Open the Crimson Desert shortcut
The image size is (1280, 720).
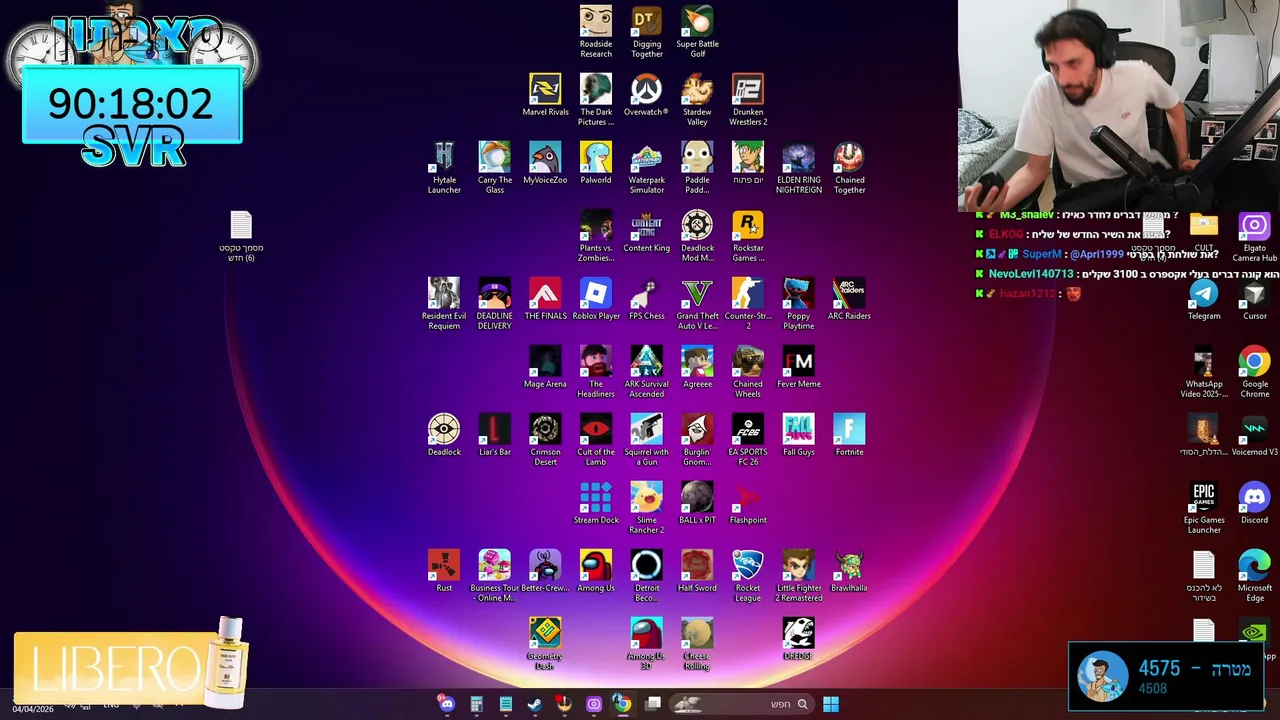click(545, 440)
